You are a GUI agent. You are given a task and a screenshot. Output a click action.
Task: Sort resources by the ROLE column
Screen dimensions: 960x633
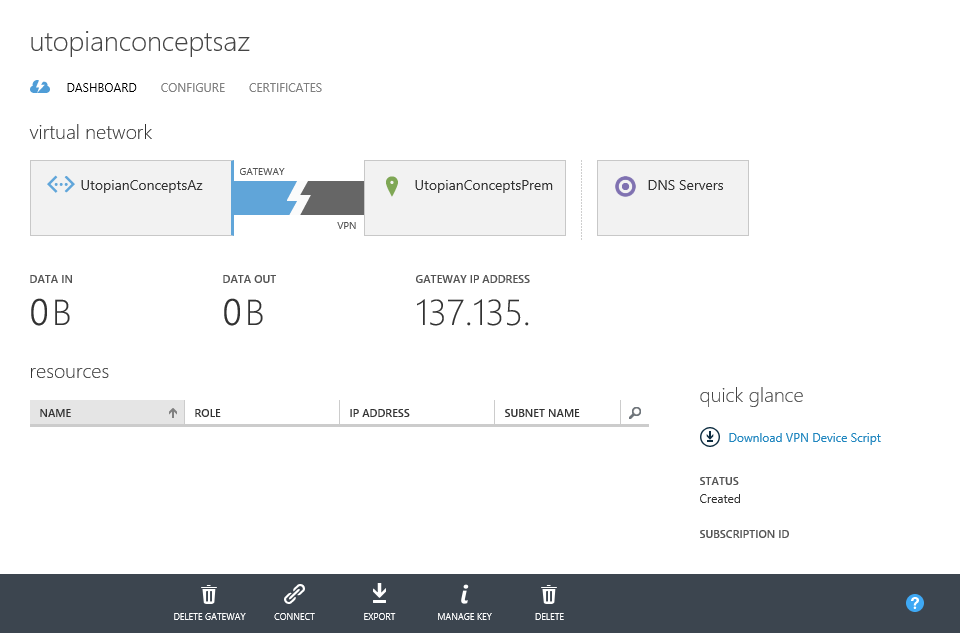[x=262, y=413]
